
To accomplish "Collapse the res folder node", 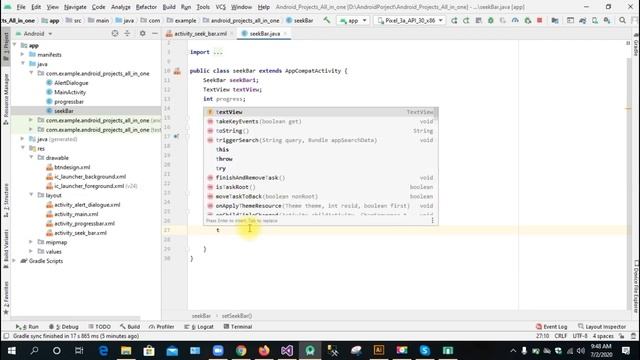I will (x=23, y=149).
